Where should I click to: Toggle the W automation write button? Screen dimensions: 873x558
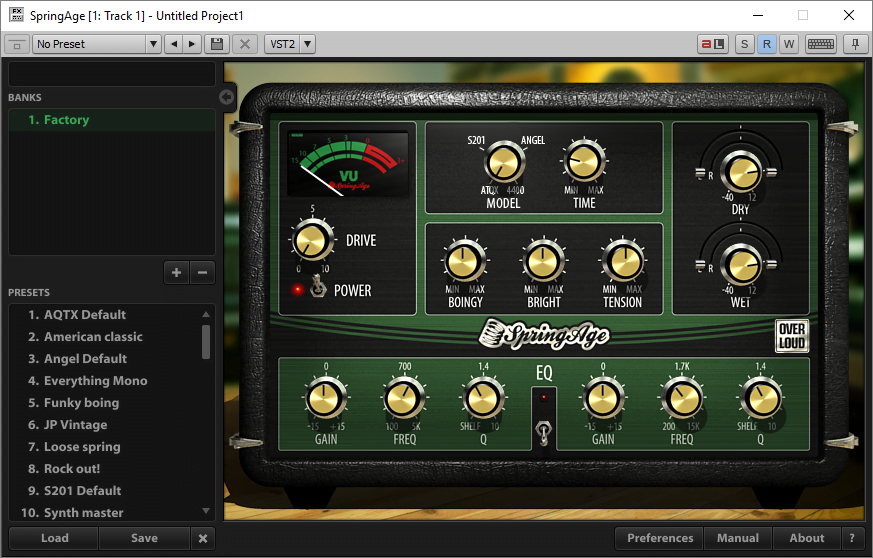tap(789, 44)
